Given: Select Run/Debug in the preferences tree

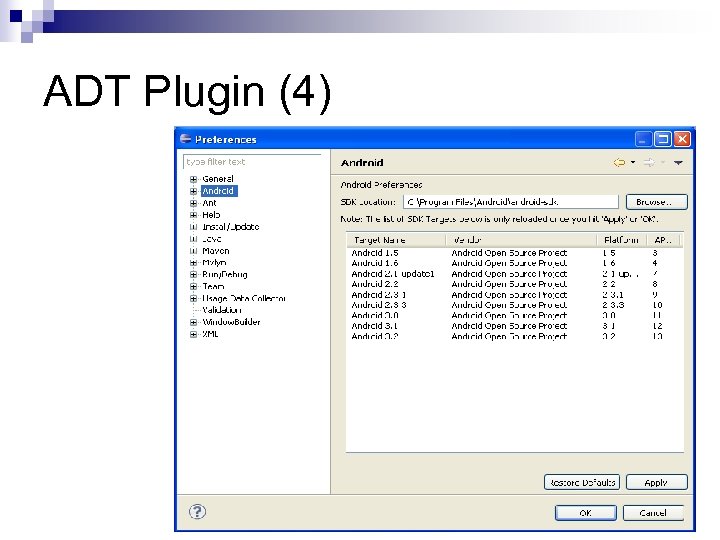Looking at the screenshot, I should pyautogui.click(x=225, y=274).
